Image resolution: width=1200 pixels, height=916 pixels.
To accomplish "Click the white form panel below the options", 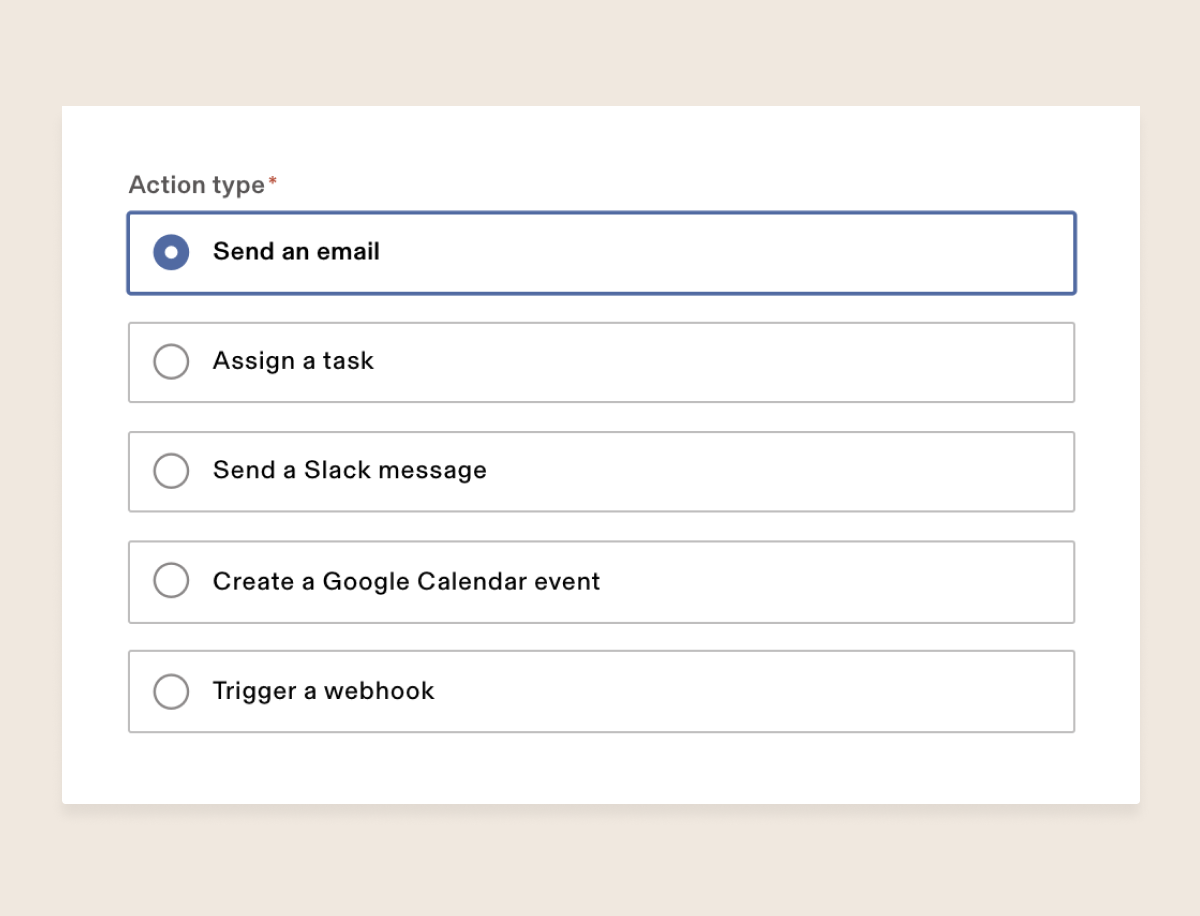I will pyautogui.click(x=600, y=768).
